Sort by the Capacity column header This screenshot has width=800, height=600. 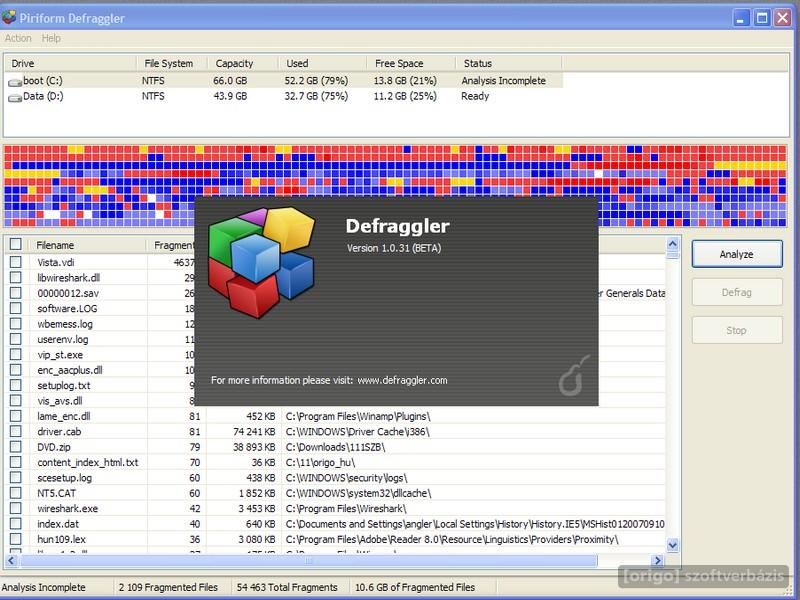point(243,63)
